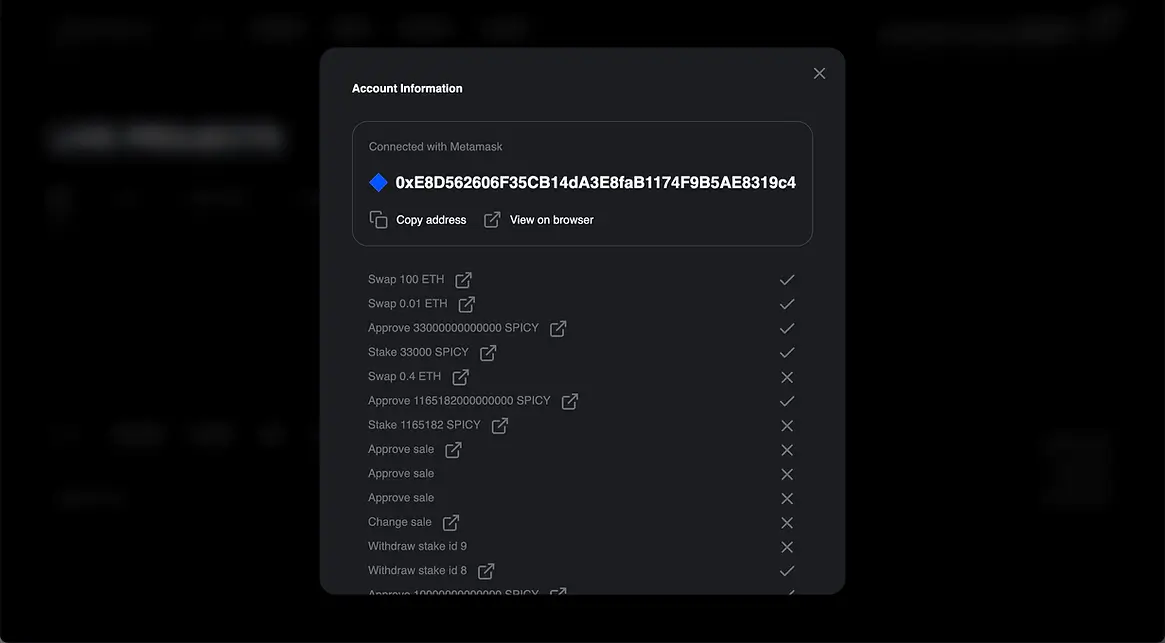Open external link for Withdraw stake id 8
Image resolution: width=1165 pixels, height=643 pixels.
(486, 571)
